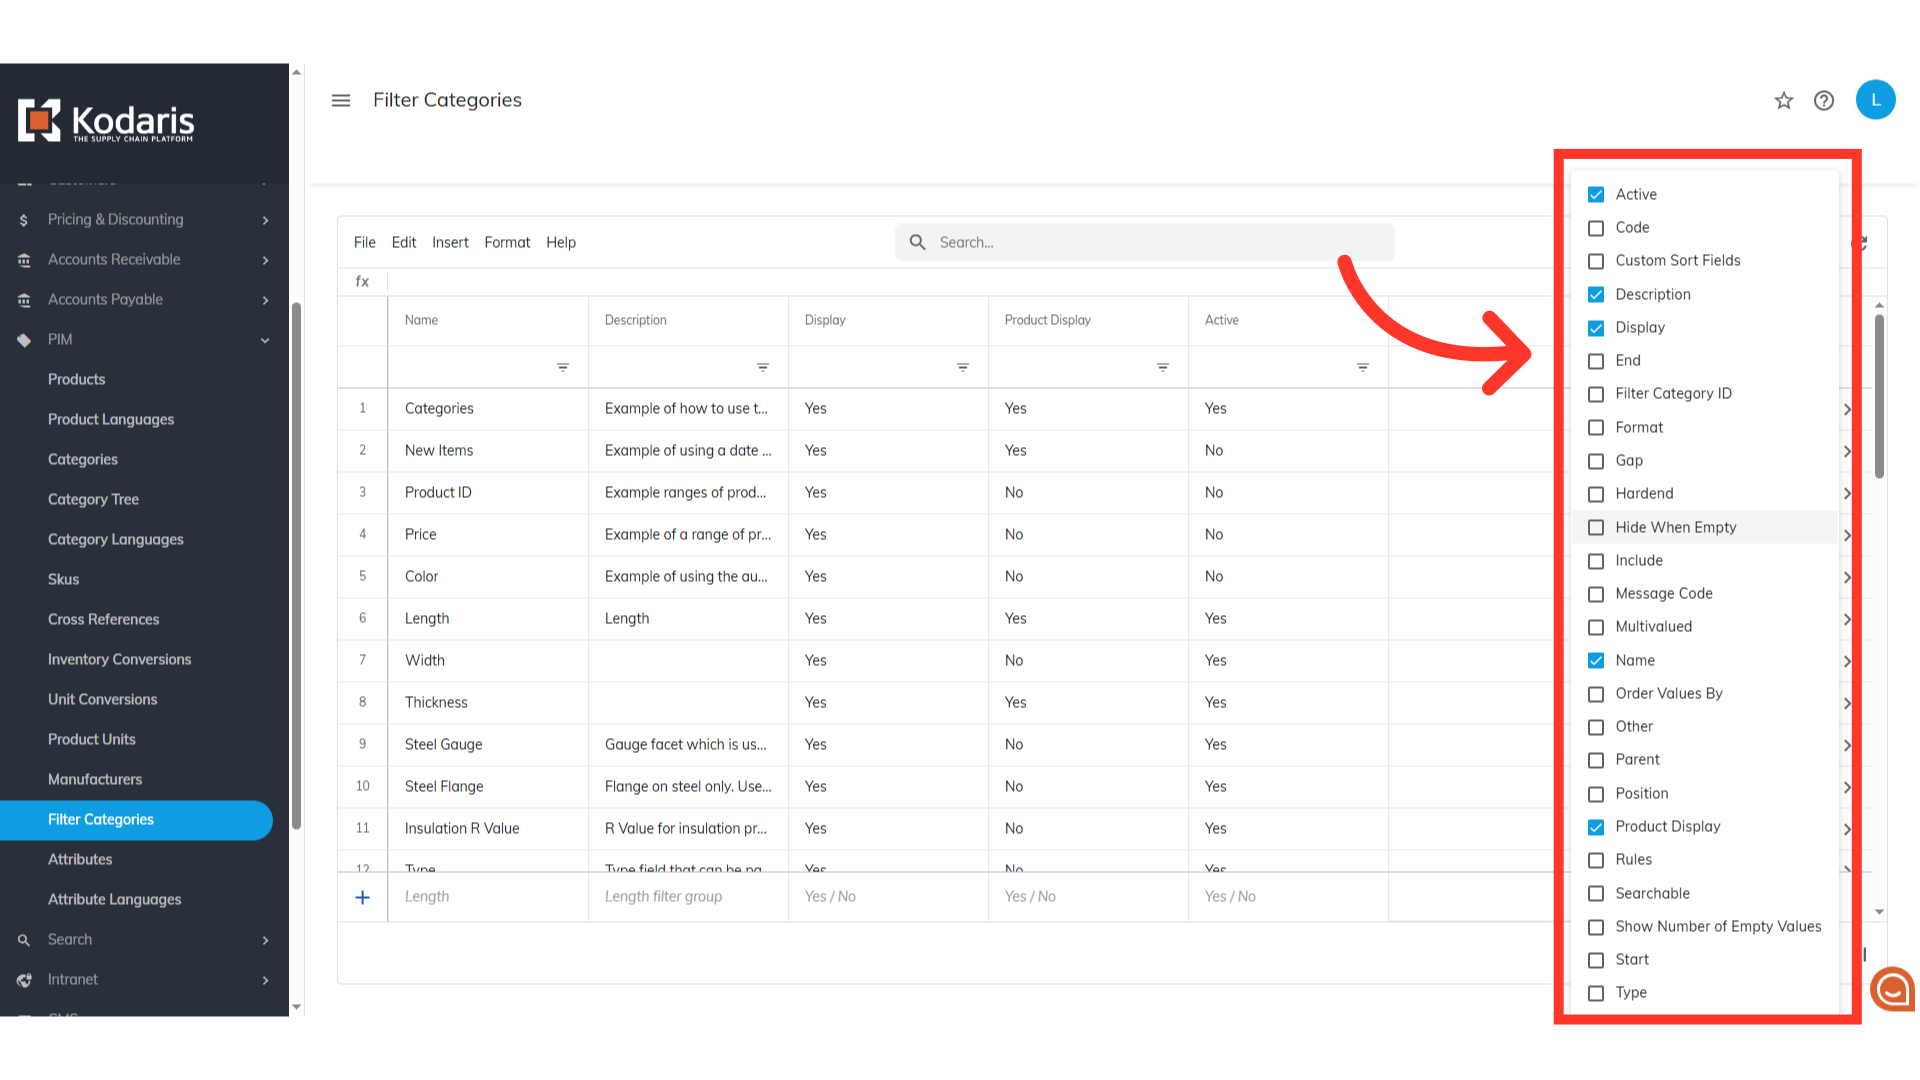
Task: Click the Name column filter icon
Action: coord(563,368)
